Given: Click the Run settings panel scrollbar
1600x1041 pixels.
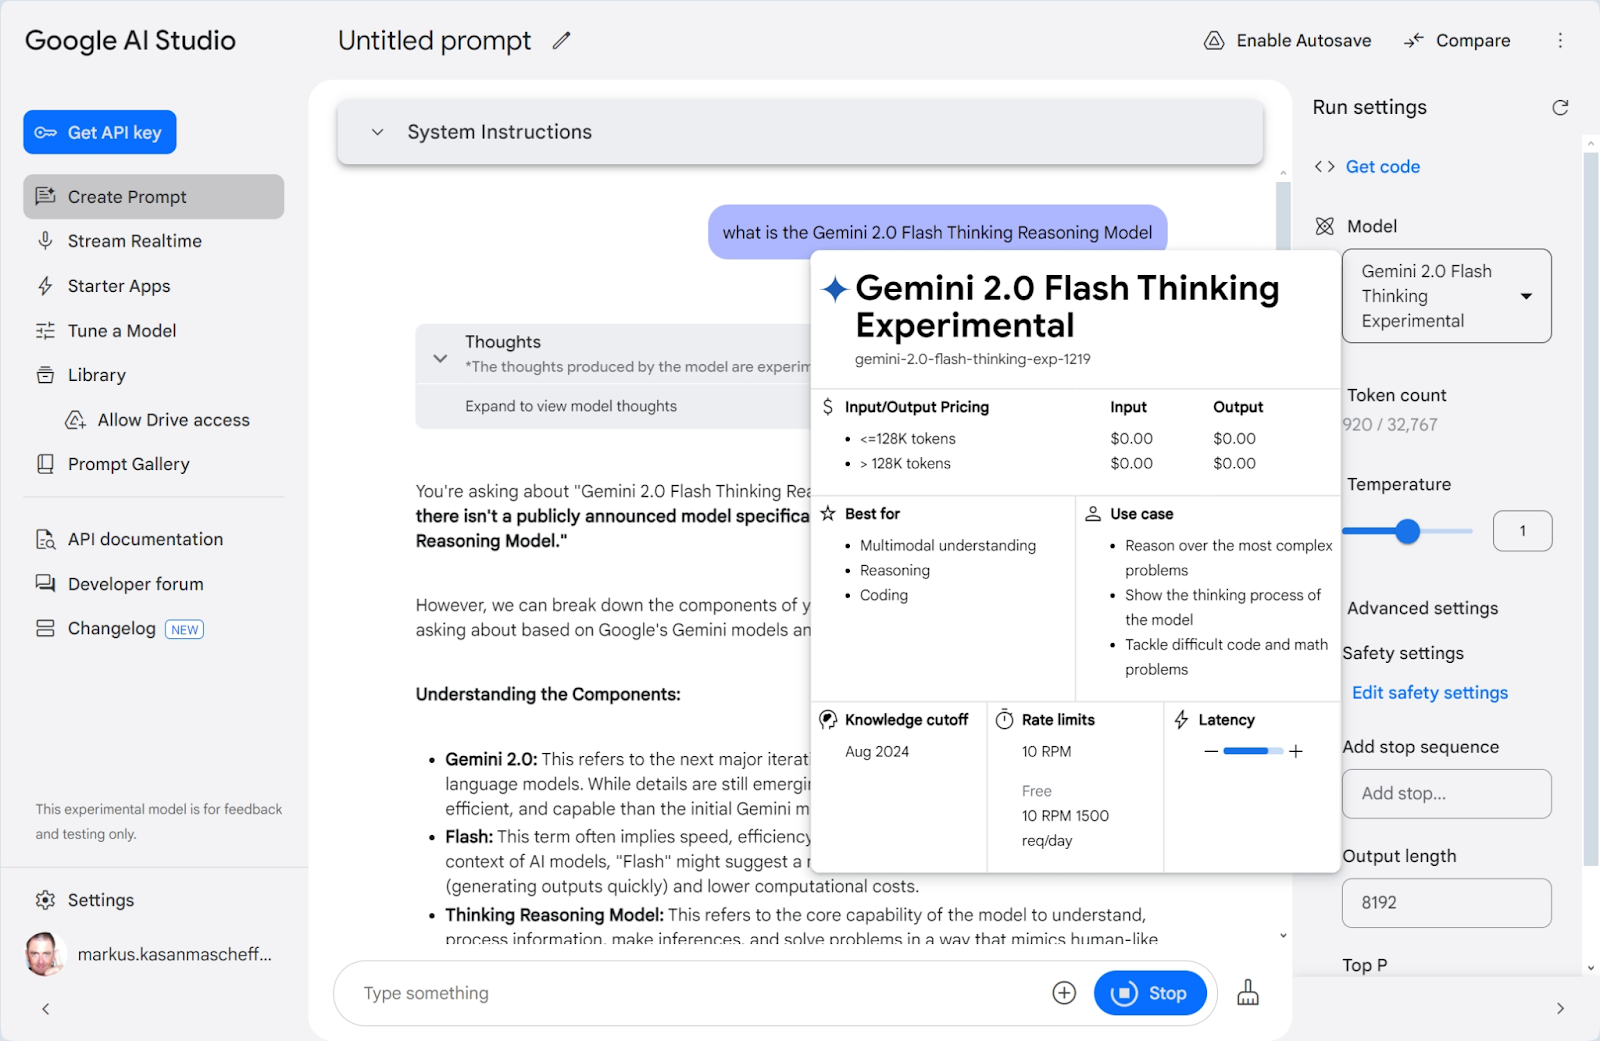Looking at the screenshot, I should pyautogui.click(x=1591, y=508).
